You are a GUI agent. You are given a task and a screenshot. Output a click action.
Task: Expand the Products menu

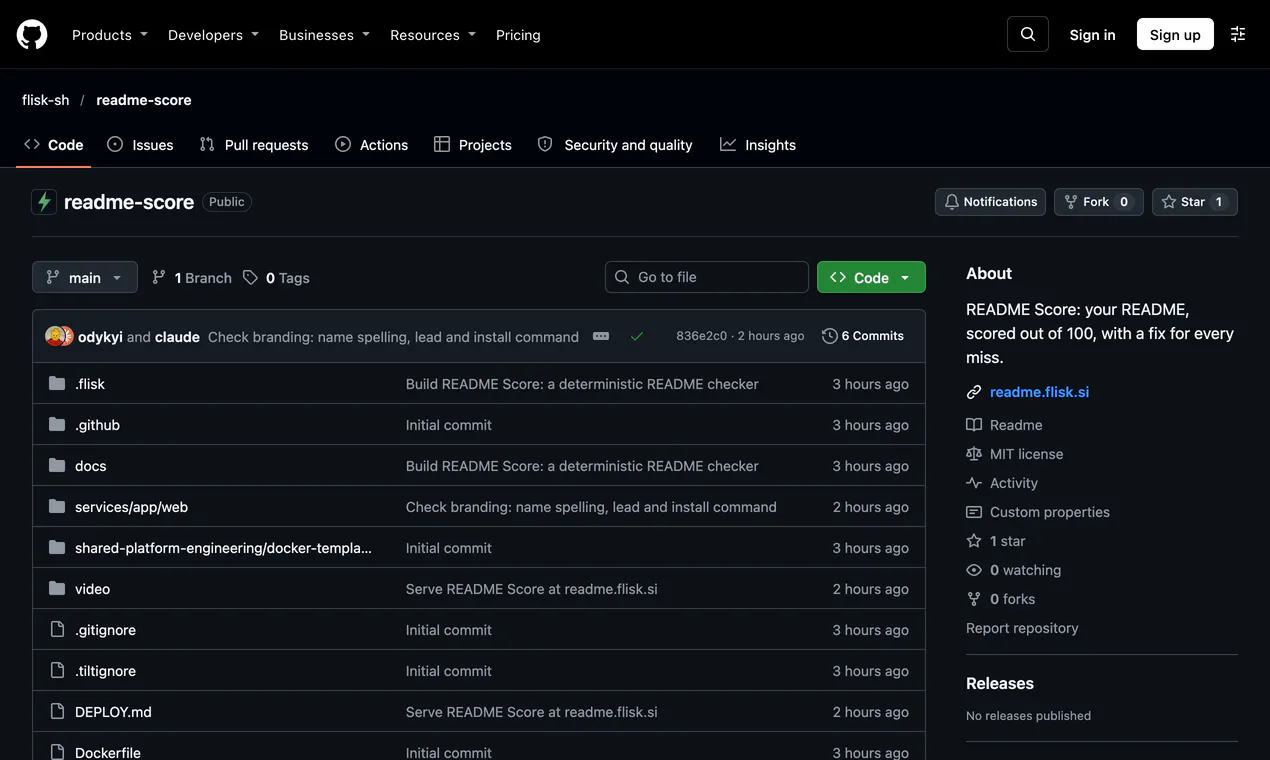pos(110,35)
